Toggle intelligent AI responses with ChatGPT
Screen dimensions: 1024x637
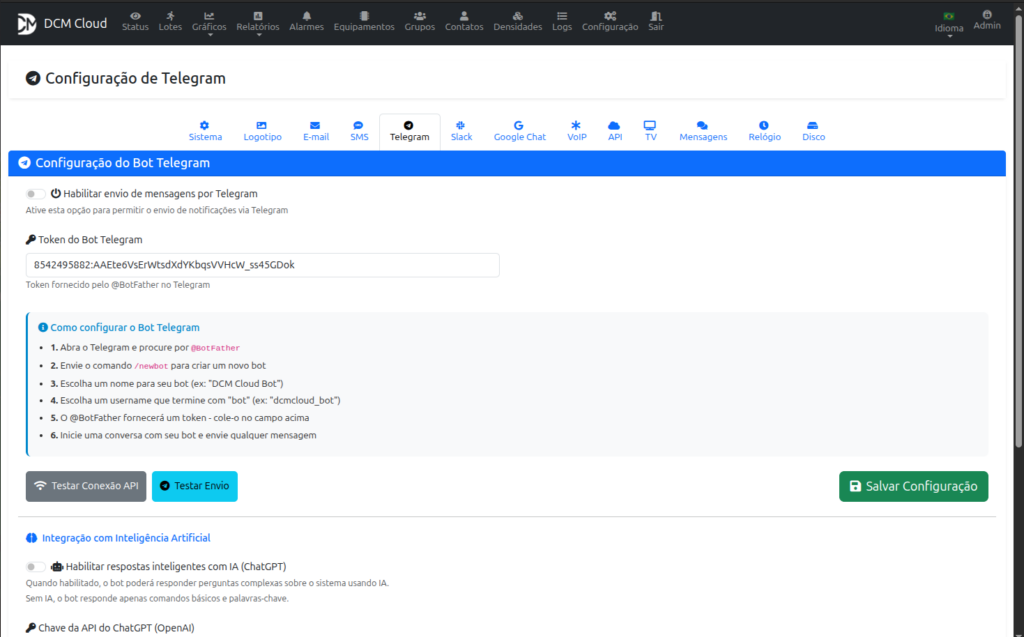(x=36, y=566)
